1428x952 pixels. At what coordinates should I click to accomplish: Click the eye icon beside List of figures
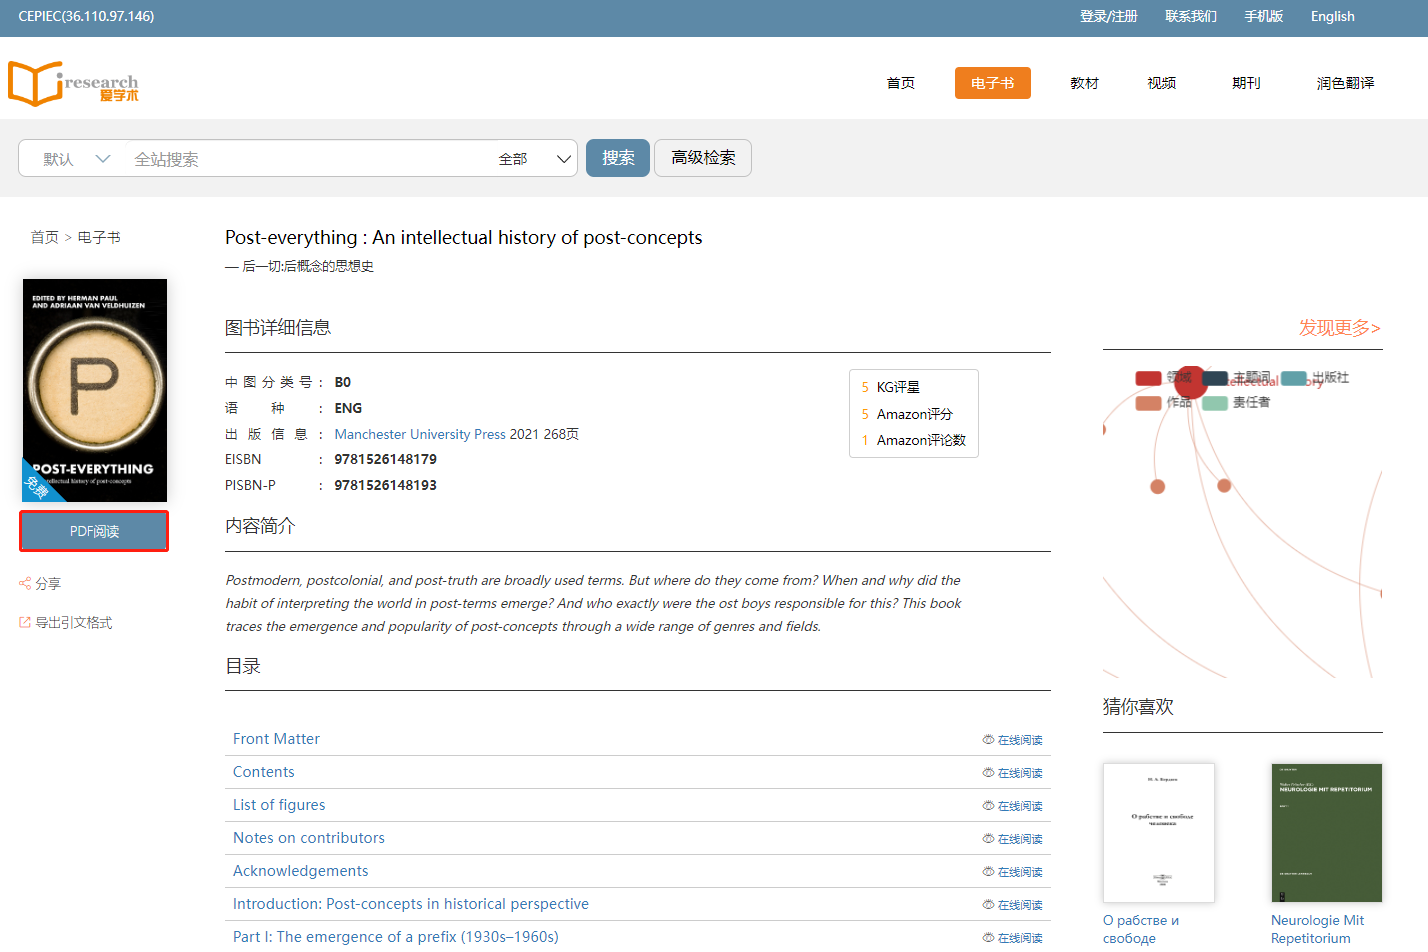pyautogui.click(x=988, y=806)
